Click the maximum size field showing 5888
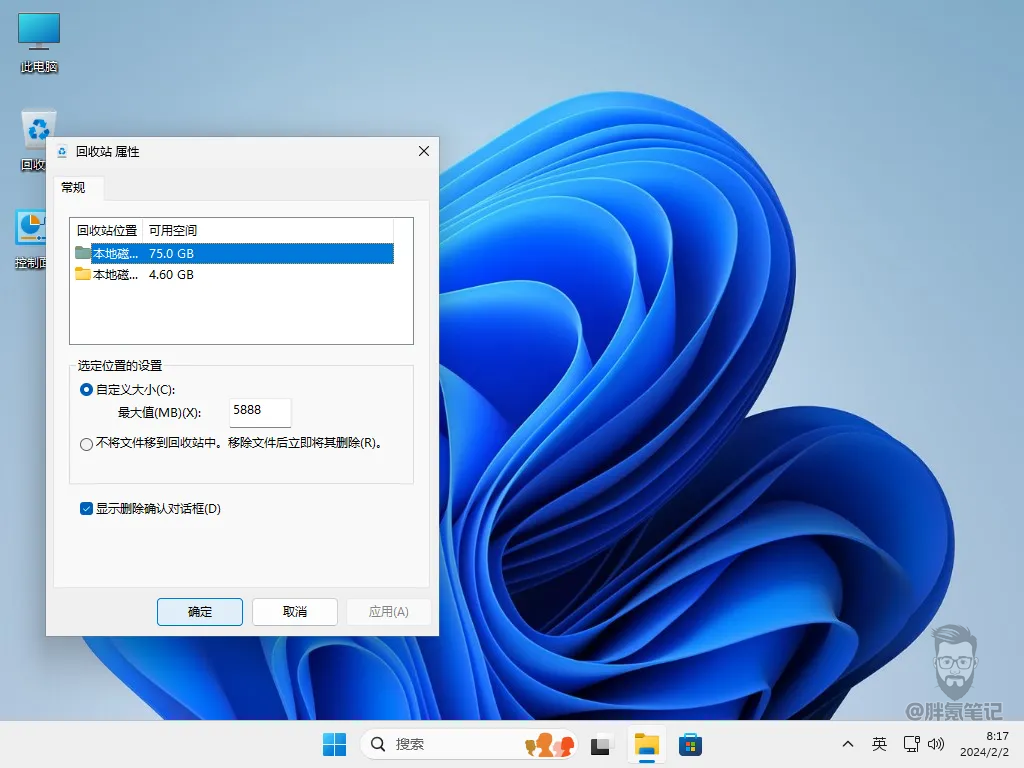Viewport: 1024px width, 768px height. tap(260, 411)
